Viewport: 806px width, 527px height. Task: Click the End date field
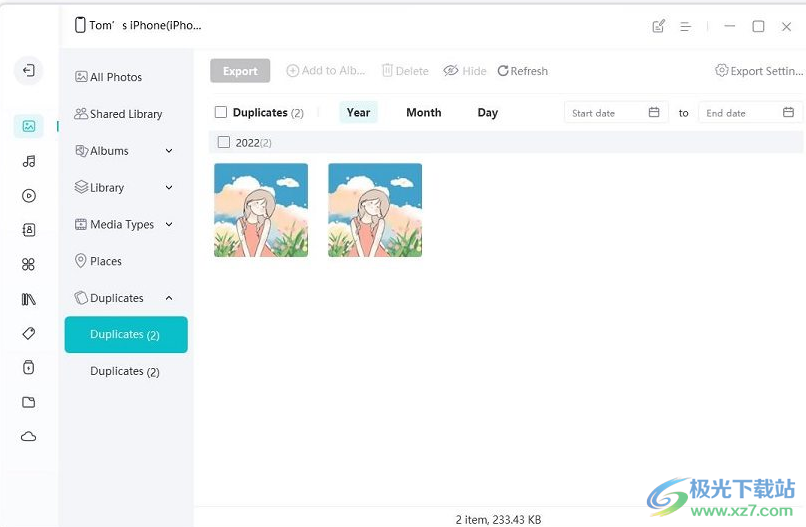pyautogui.click(x=750, y=112)
